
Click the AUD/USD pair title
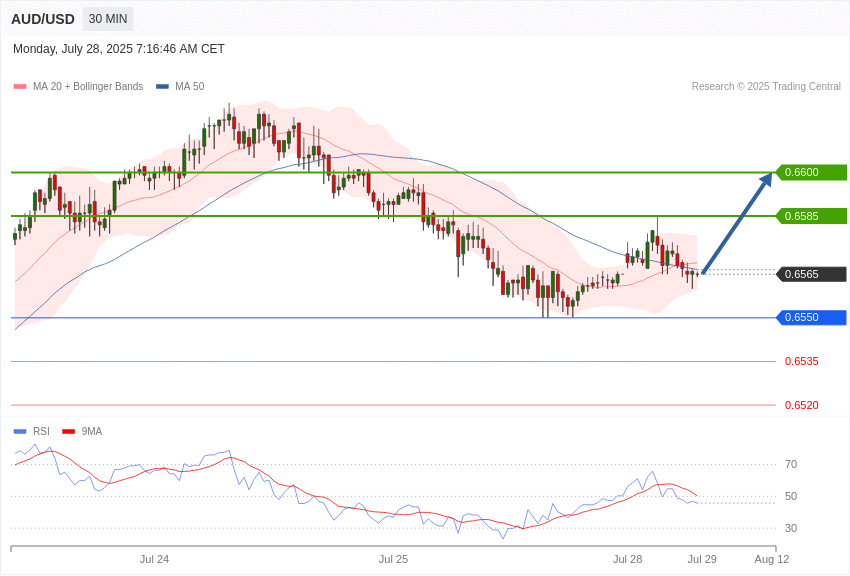tap(43, 19)
